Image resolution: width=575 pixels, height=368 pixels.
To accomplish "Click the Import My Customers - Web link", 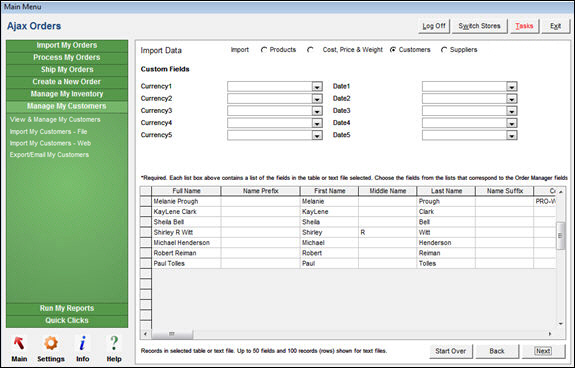I will tap(50, 143).
